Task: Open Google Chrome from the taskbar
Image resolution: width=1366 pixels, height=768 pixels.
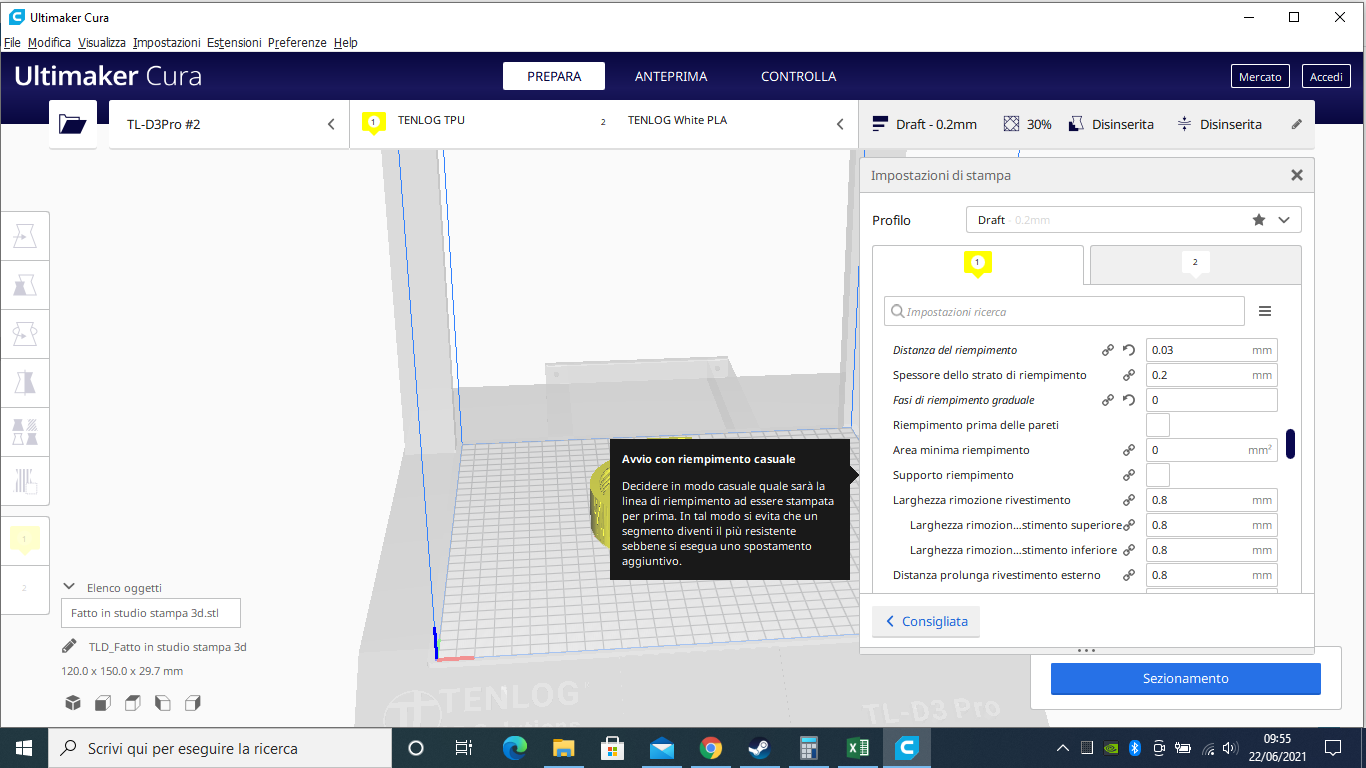Action: tap(711, 748)
